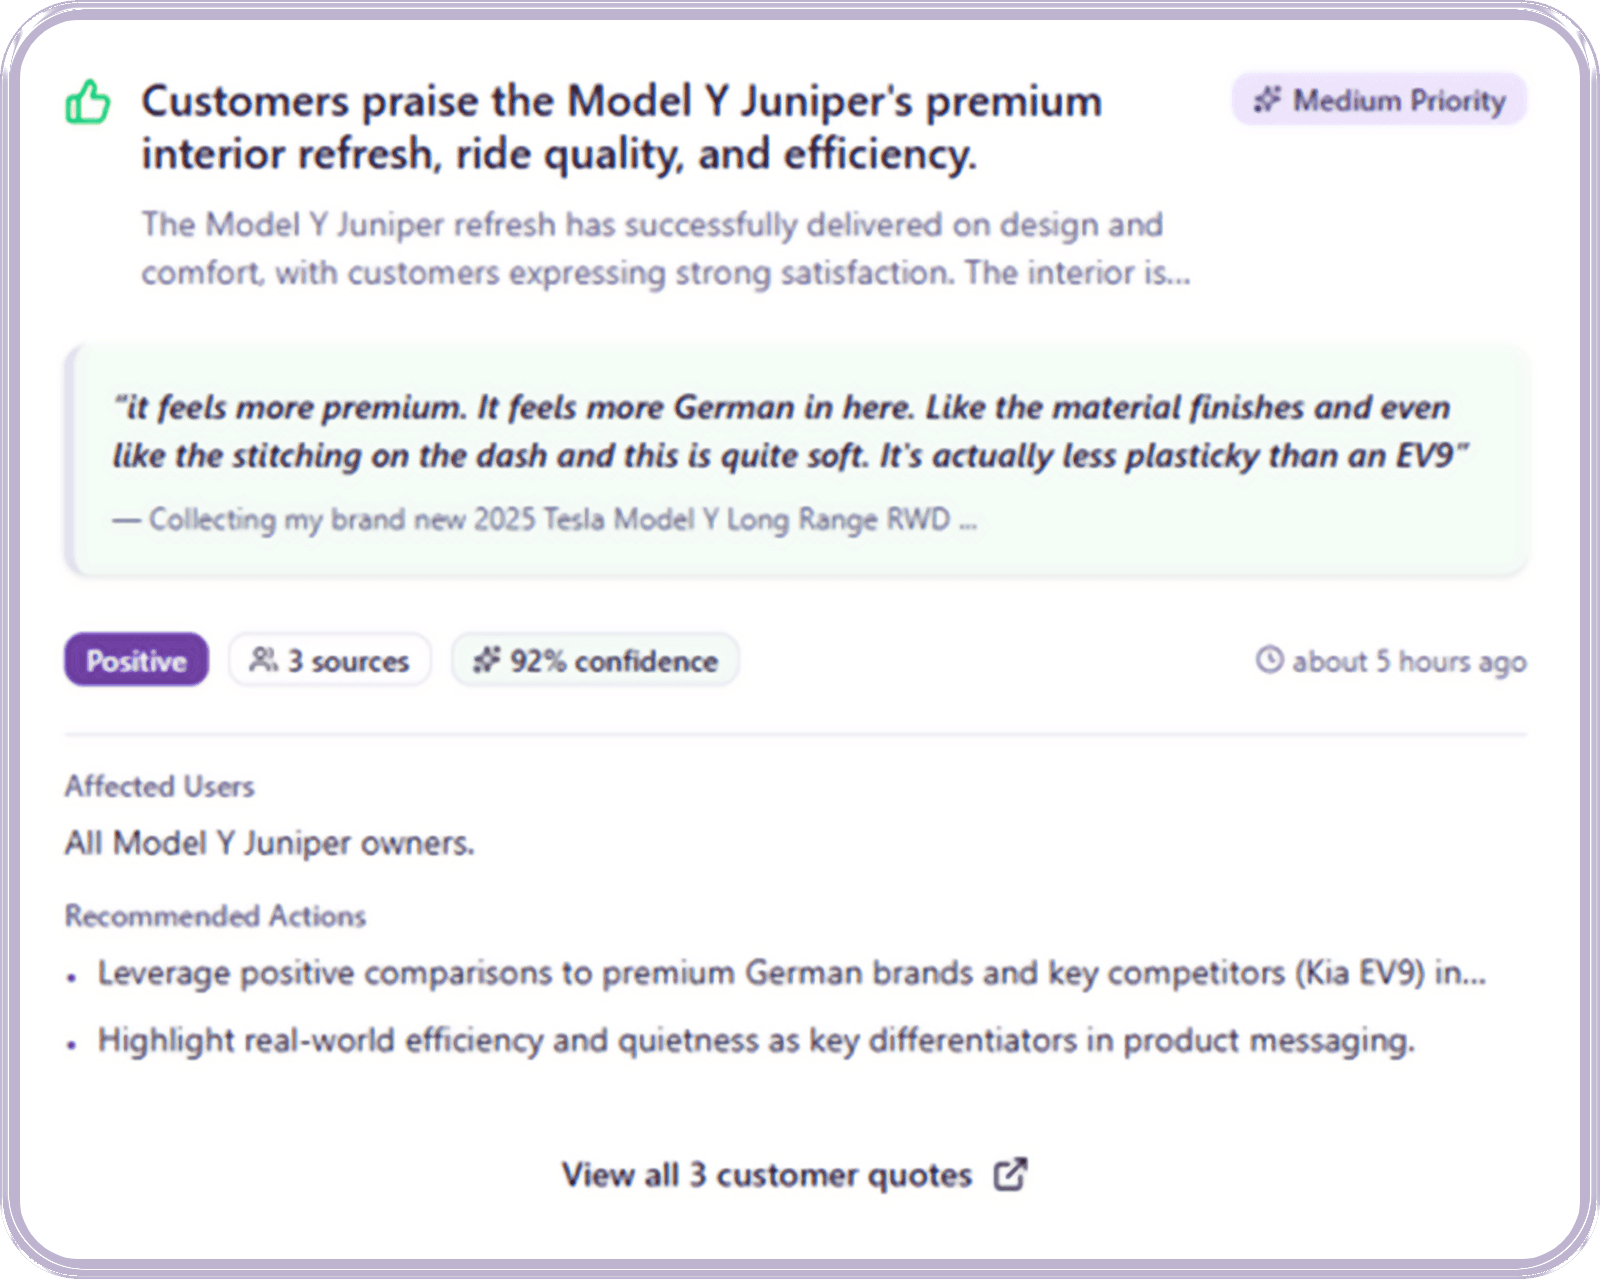The width and height of the screenshot is (1600, 1279).
Task: Click the sparkle icon beside 92% confidence
Action: pos(486,660)
